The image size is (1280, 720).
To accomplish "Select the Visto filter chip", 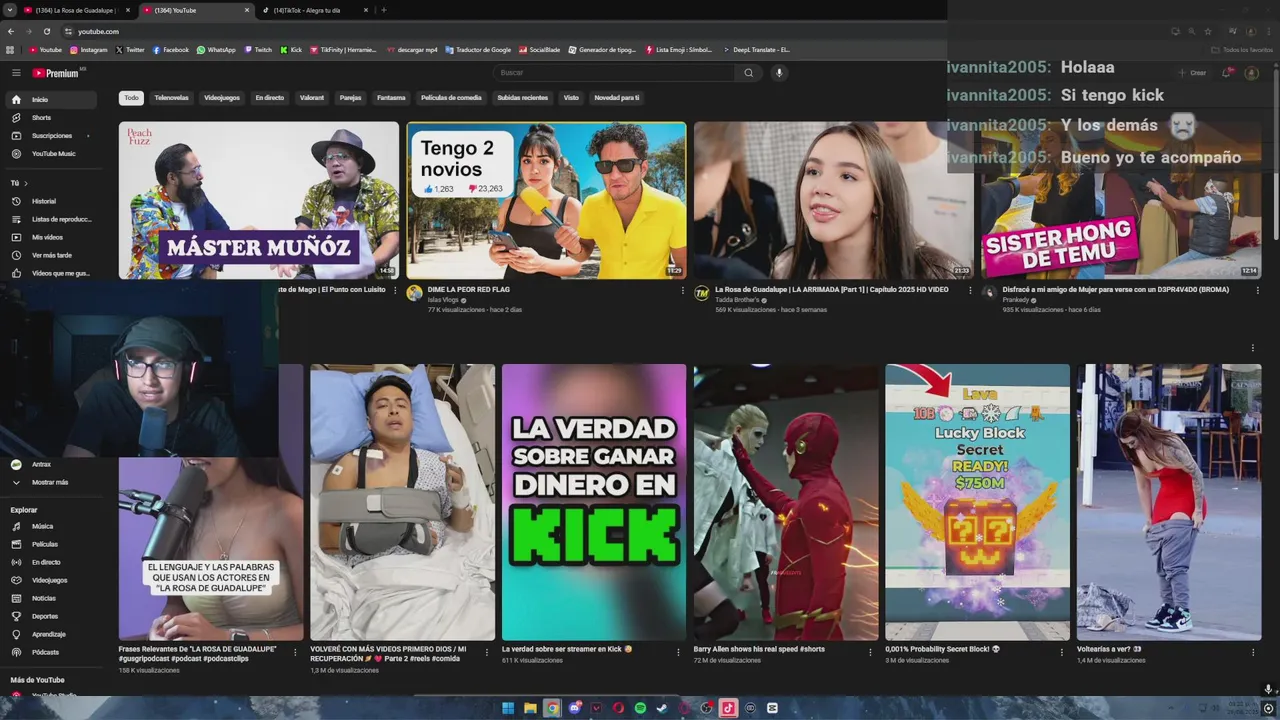I will 571,98.
